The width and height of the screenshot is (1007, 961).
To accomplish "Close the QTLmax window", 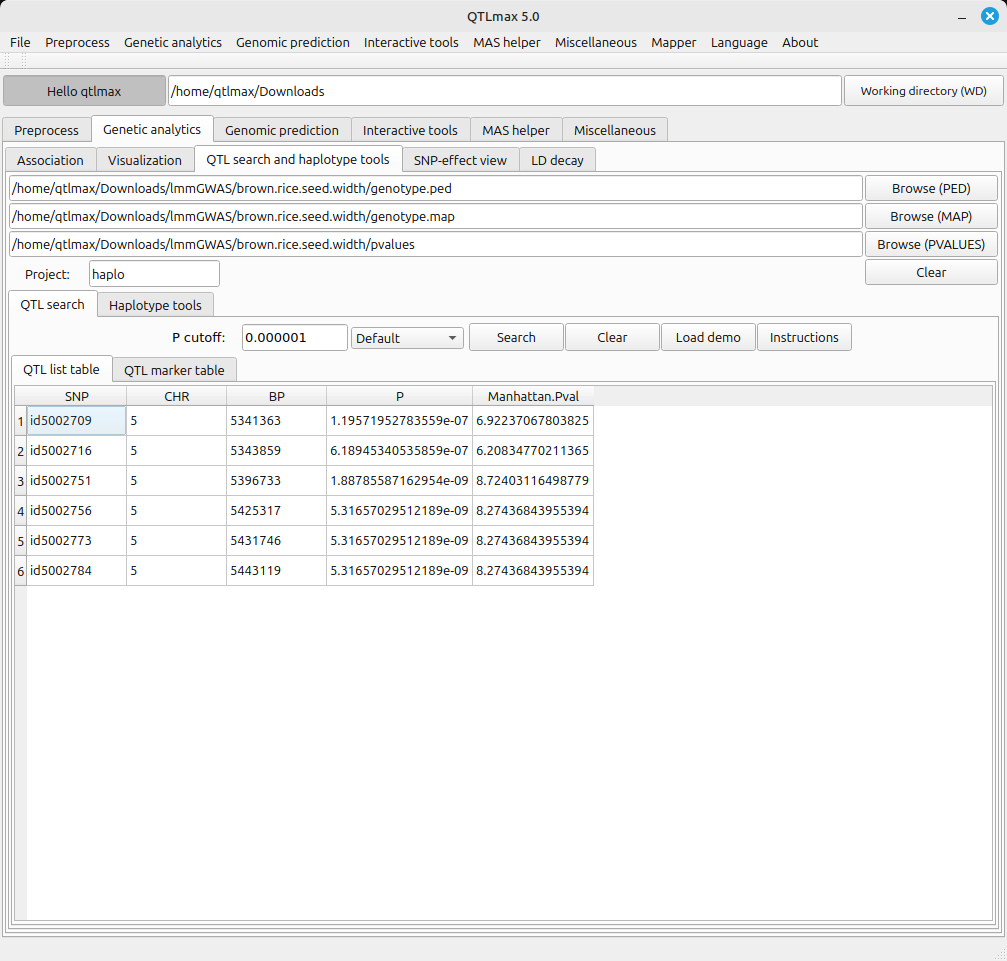I will tap(989, 16).
